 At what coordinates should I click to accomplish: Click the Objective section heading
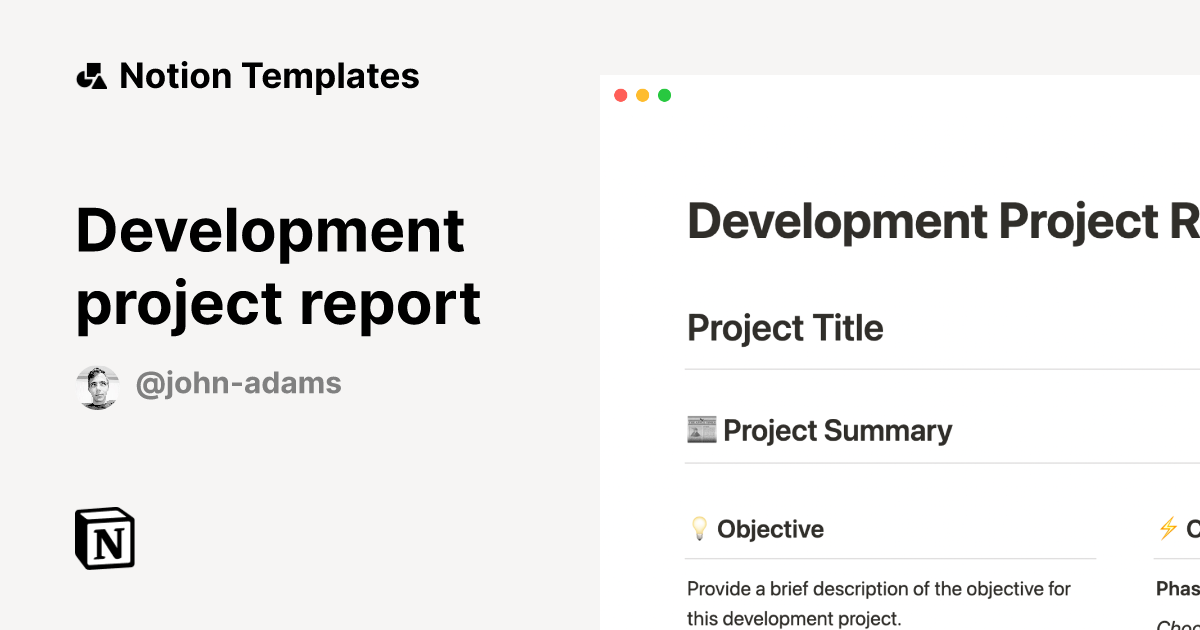point(771,529)
